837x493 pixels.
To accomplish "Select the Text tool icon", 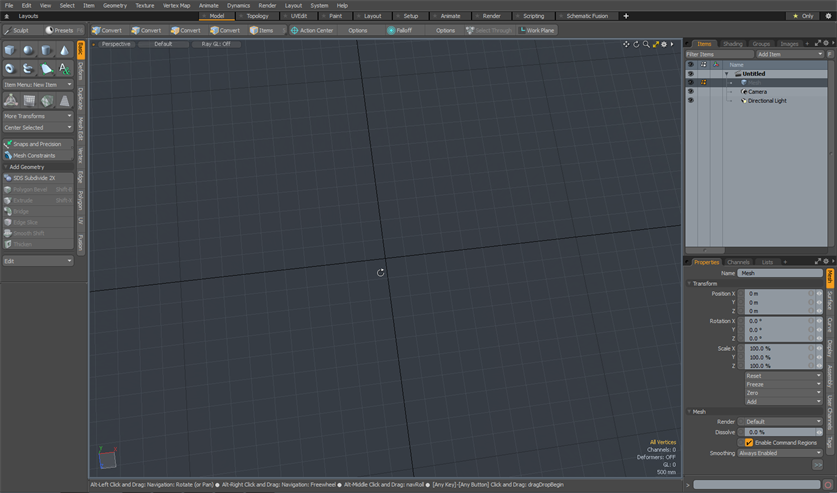I will (64, 69).
